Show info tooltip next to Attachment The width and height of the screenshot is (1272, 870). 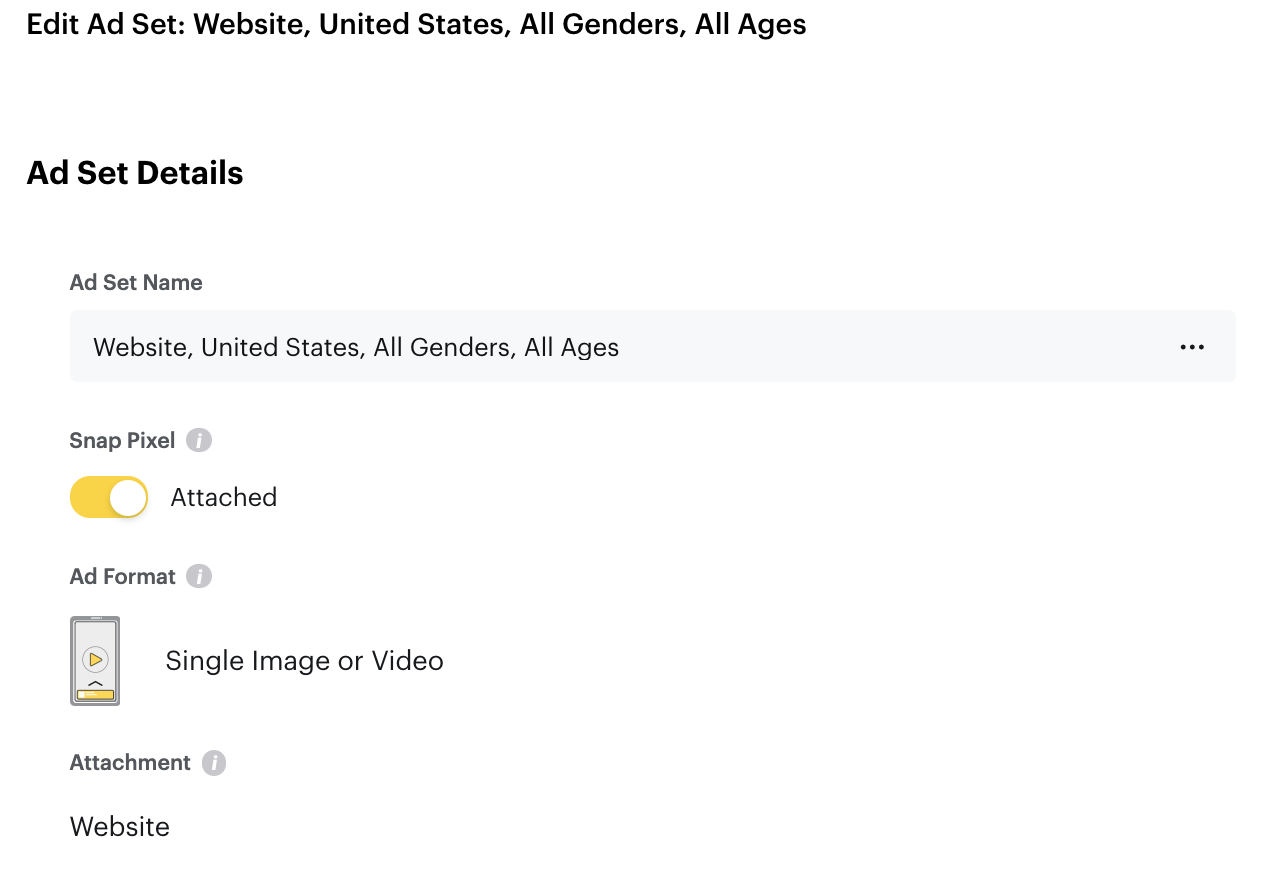point(214,763)
